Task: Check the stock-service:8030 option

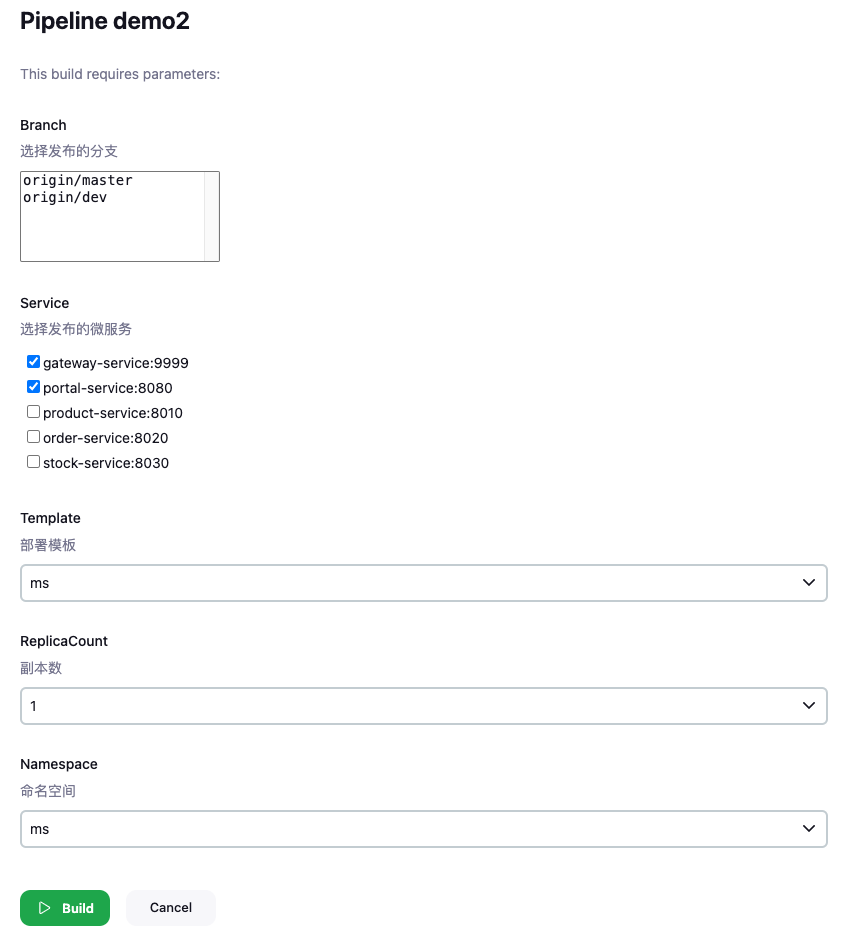Action: pyautogui.click(x=33, y=462)
